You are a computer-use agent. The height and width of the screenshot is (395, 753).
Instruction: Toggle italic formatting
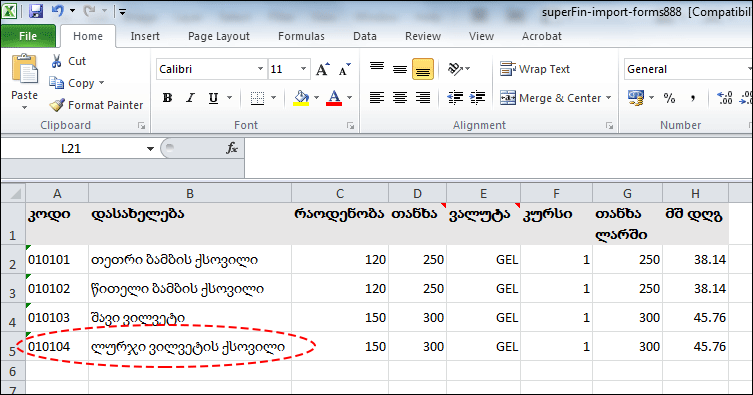point(190,98)
